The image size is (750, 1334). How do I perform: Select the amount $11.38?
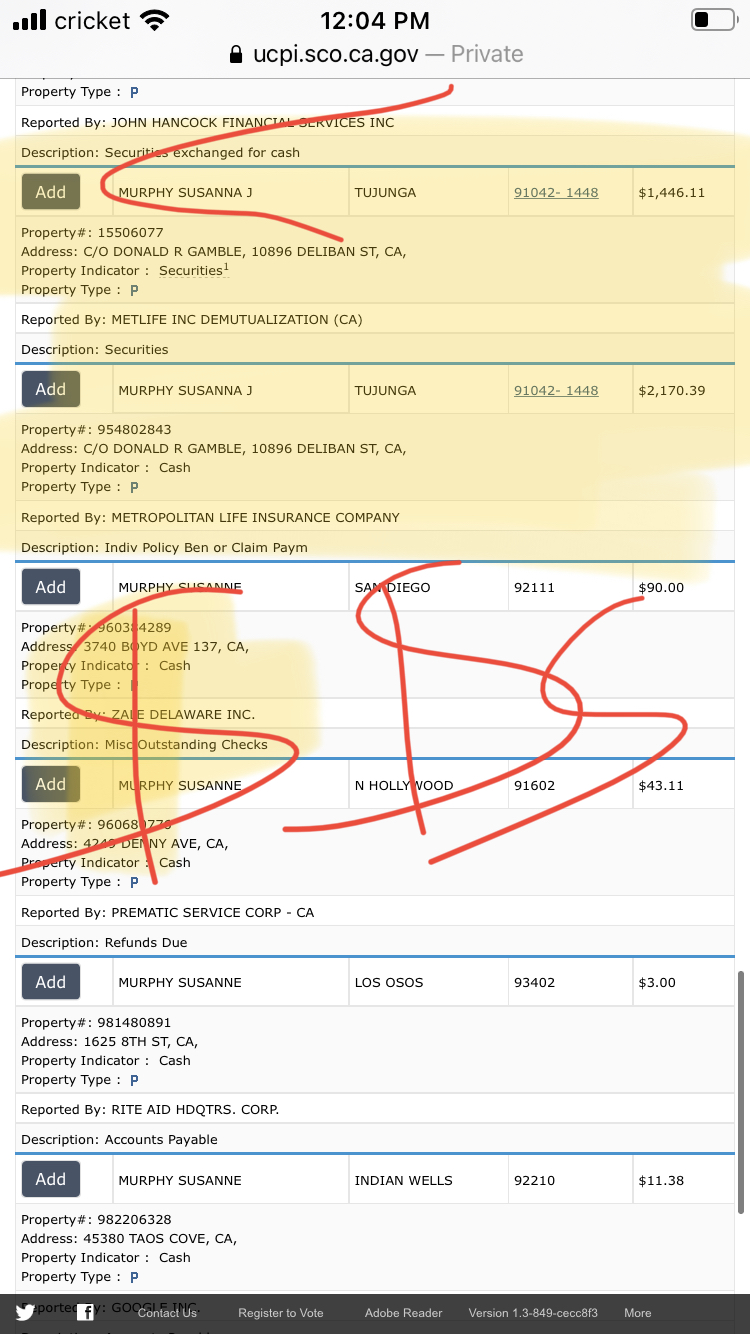[661, 1180]
